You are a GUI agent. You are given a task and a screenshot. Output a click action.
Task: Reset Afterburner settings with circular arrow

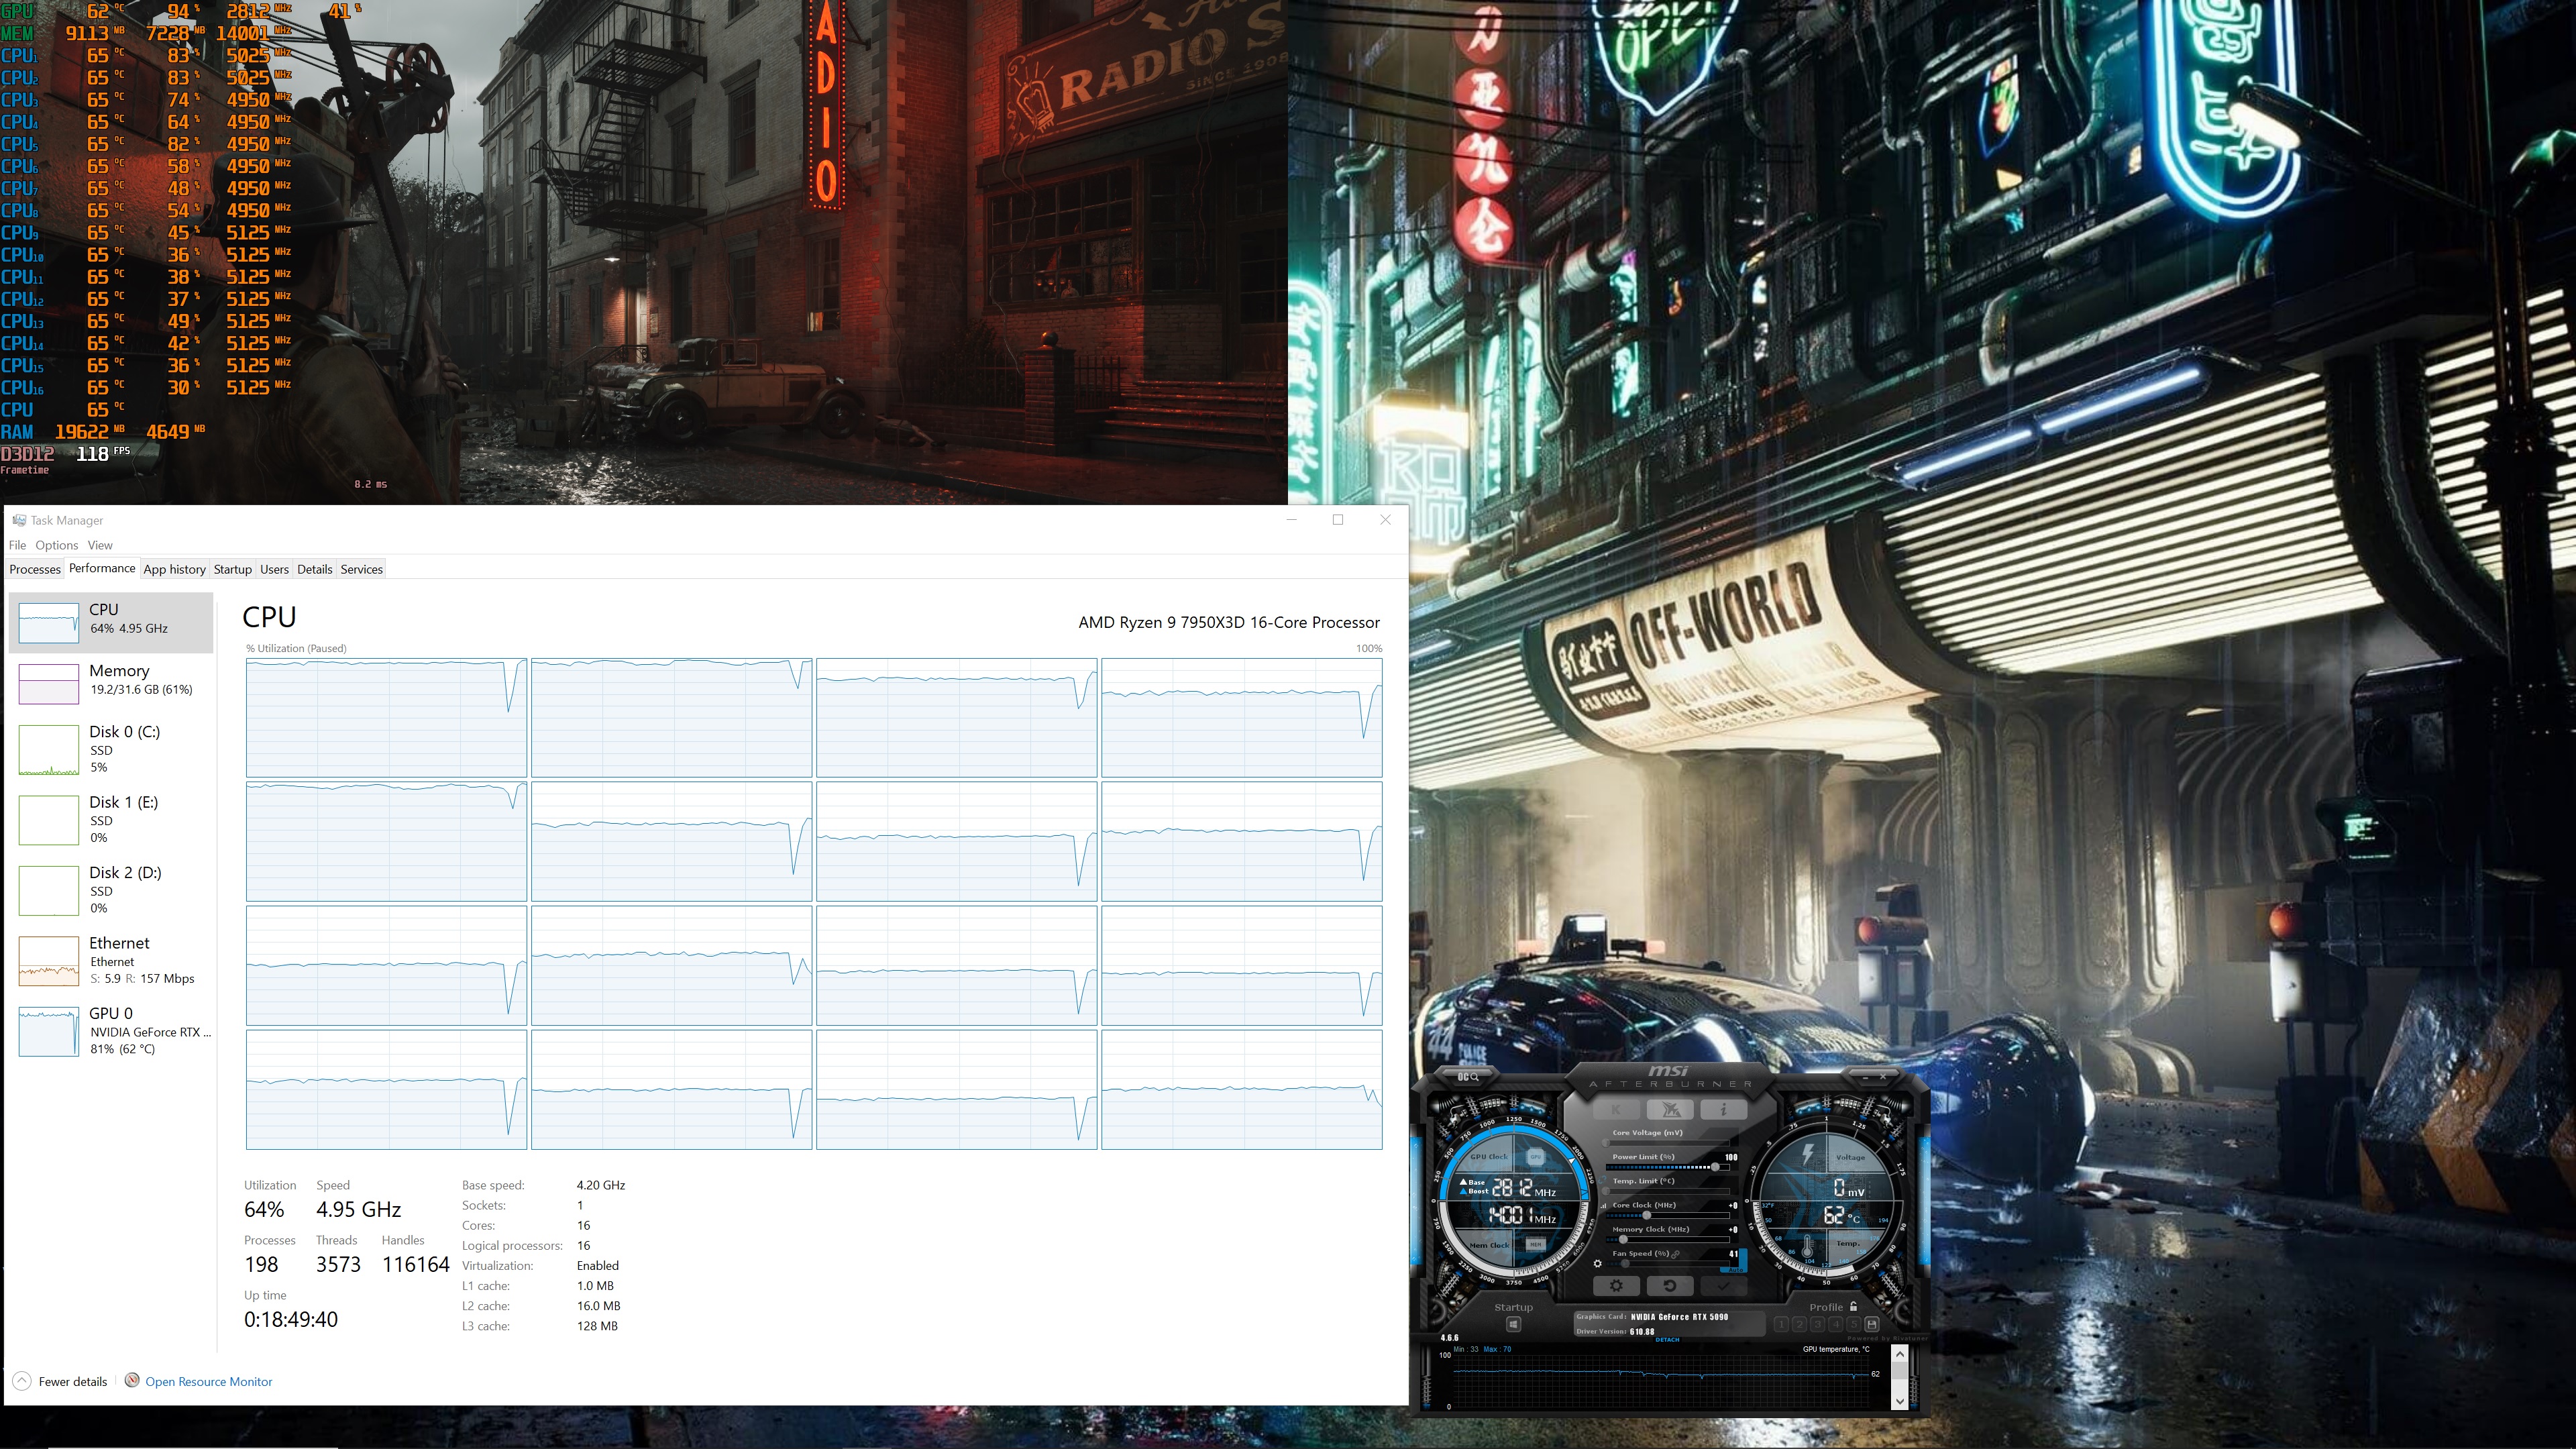point(1670,1286)
